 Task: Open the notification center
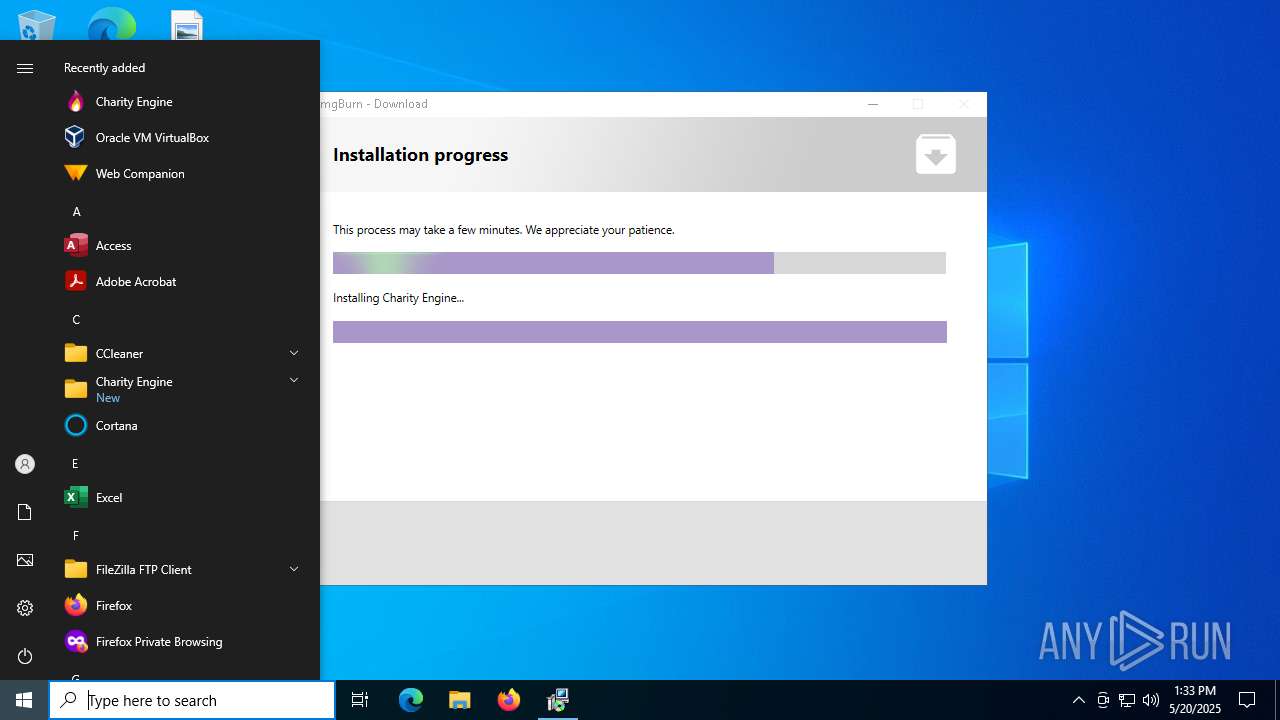[1247, 700]
